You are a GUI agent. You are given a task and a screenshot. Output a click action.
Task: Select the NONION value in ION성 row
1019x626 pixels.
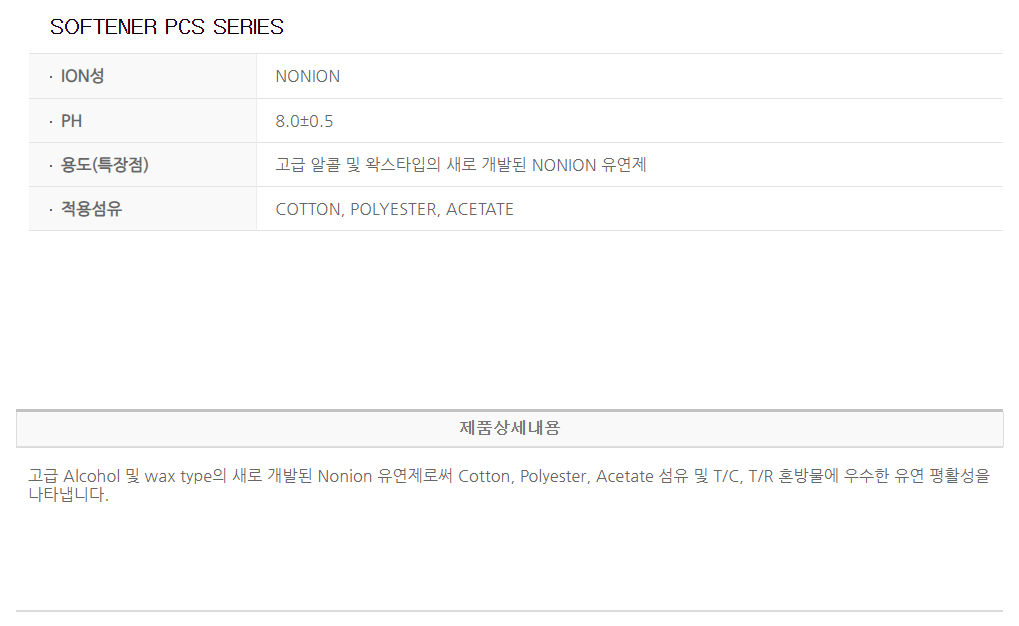[x=308, y=77]
